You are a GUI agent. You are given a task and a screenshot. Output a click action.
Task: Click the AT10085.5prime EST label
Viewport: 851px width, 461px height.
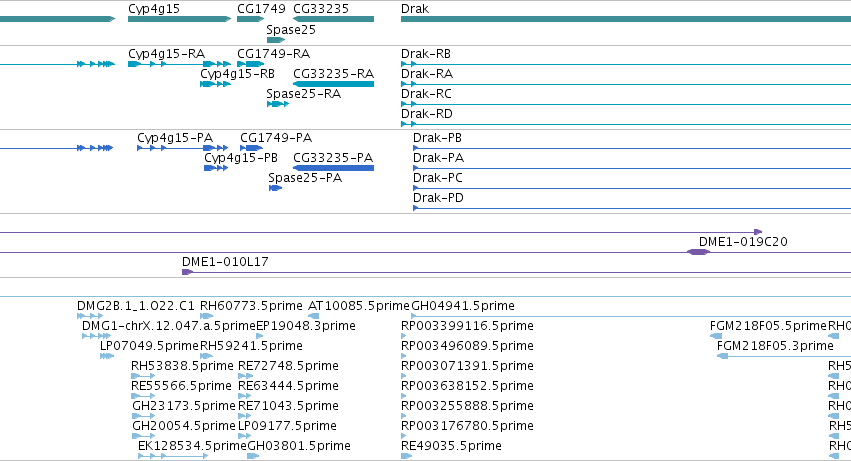point(359,306)
